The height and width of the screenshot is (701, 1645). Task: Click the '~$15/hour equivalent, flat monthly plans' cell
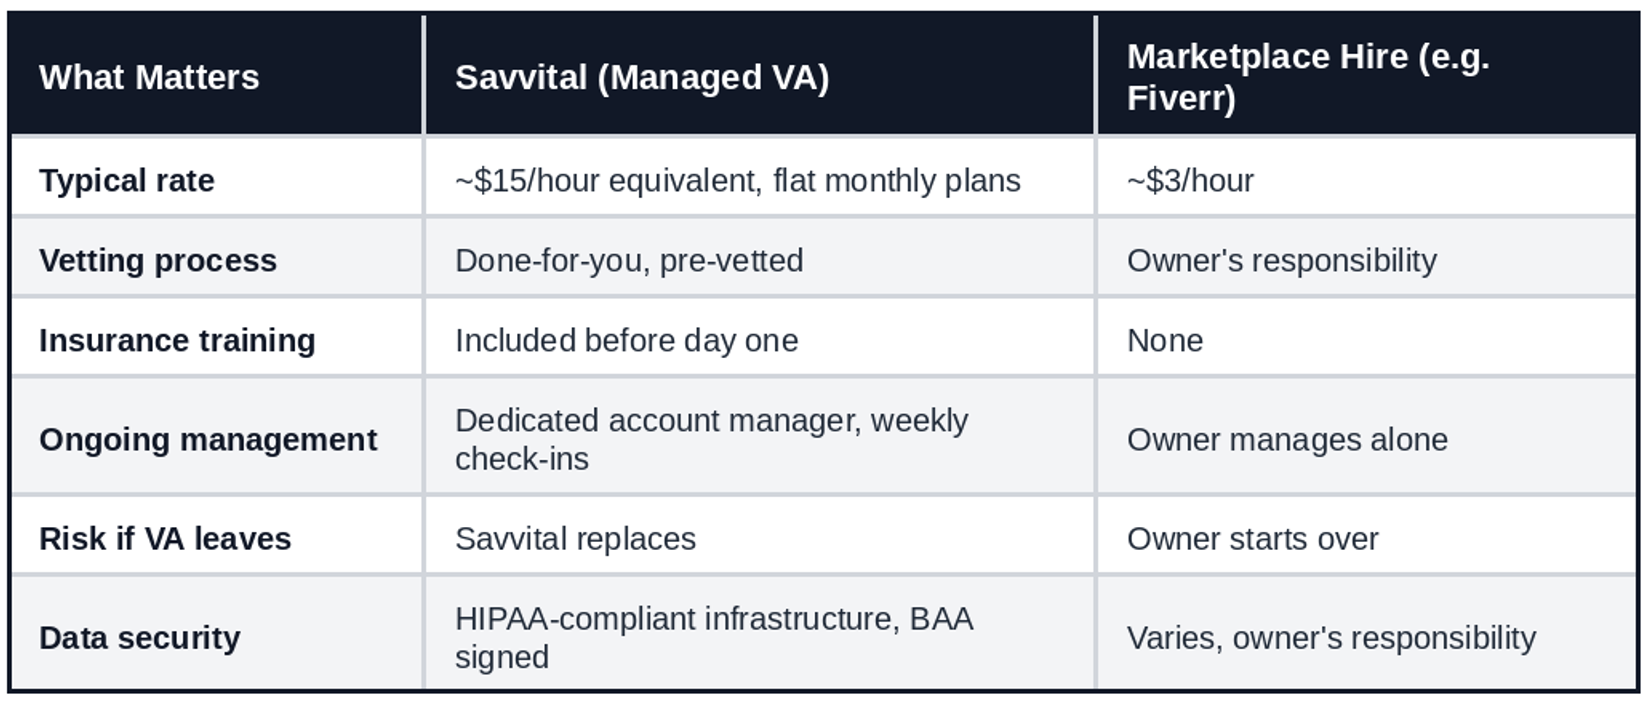[x=760, y=180]
